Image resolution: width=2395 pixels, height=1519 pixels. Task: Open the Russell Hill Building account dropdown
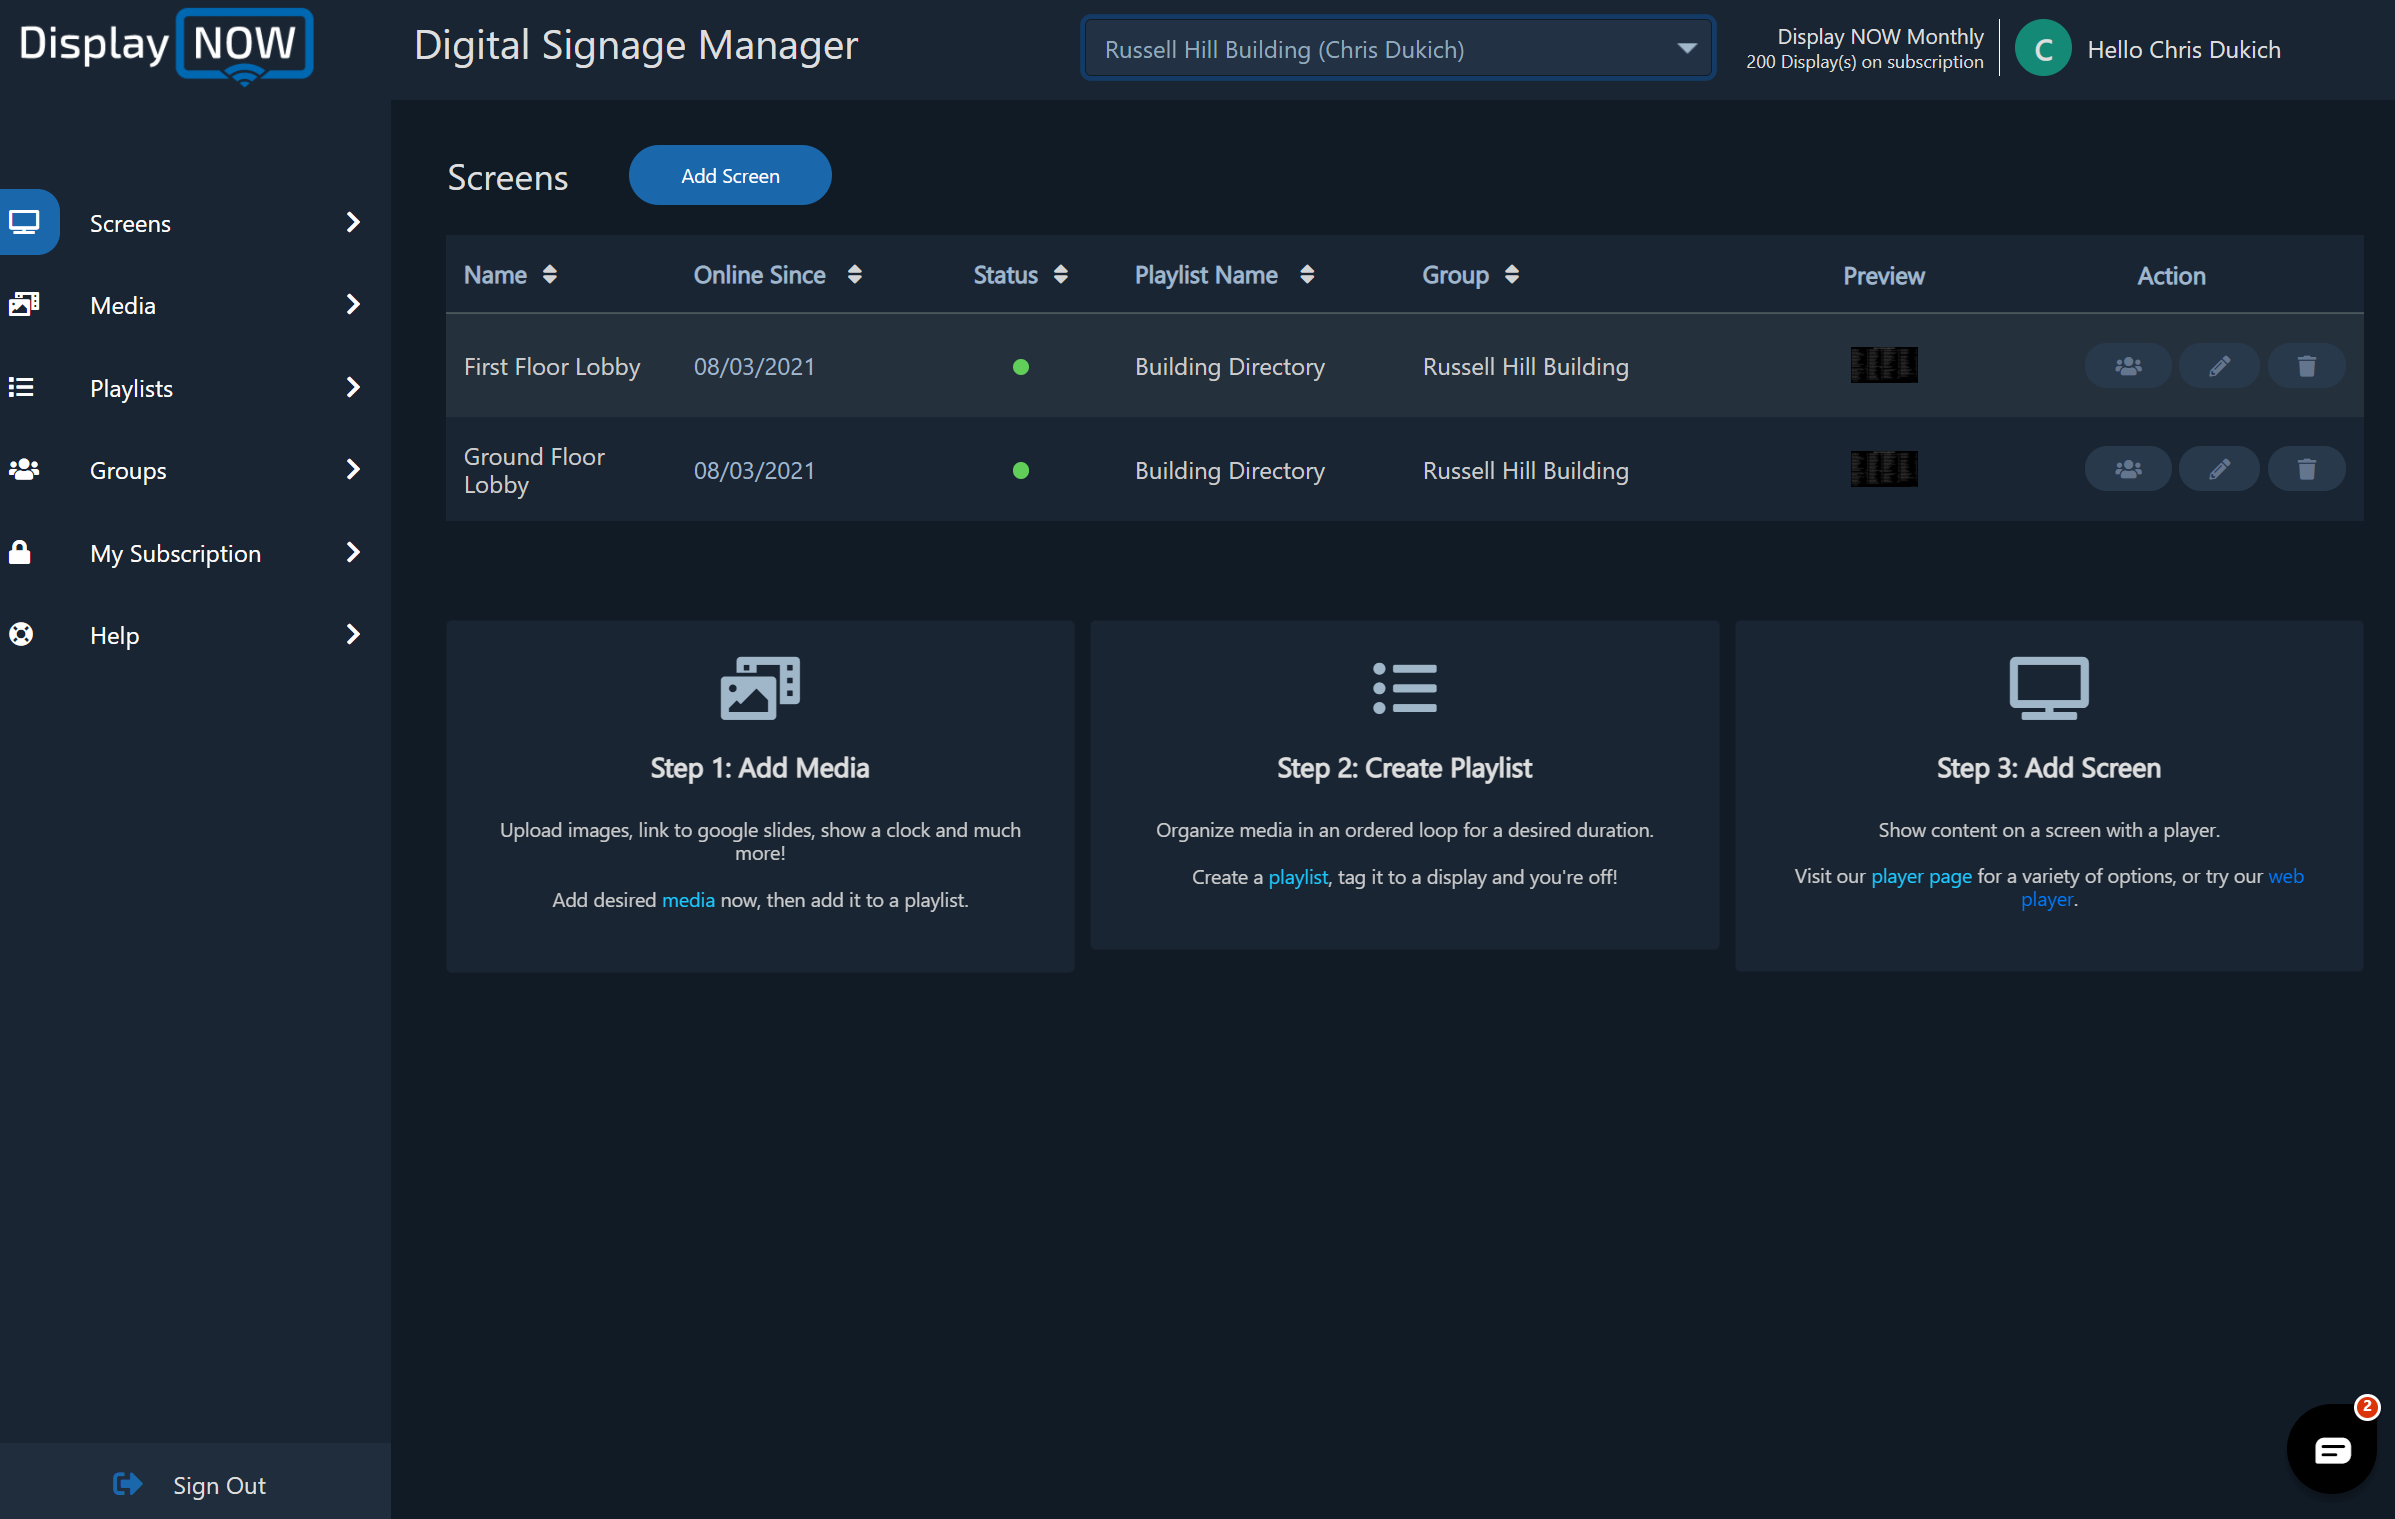pos(1397,49)
